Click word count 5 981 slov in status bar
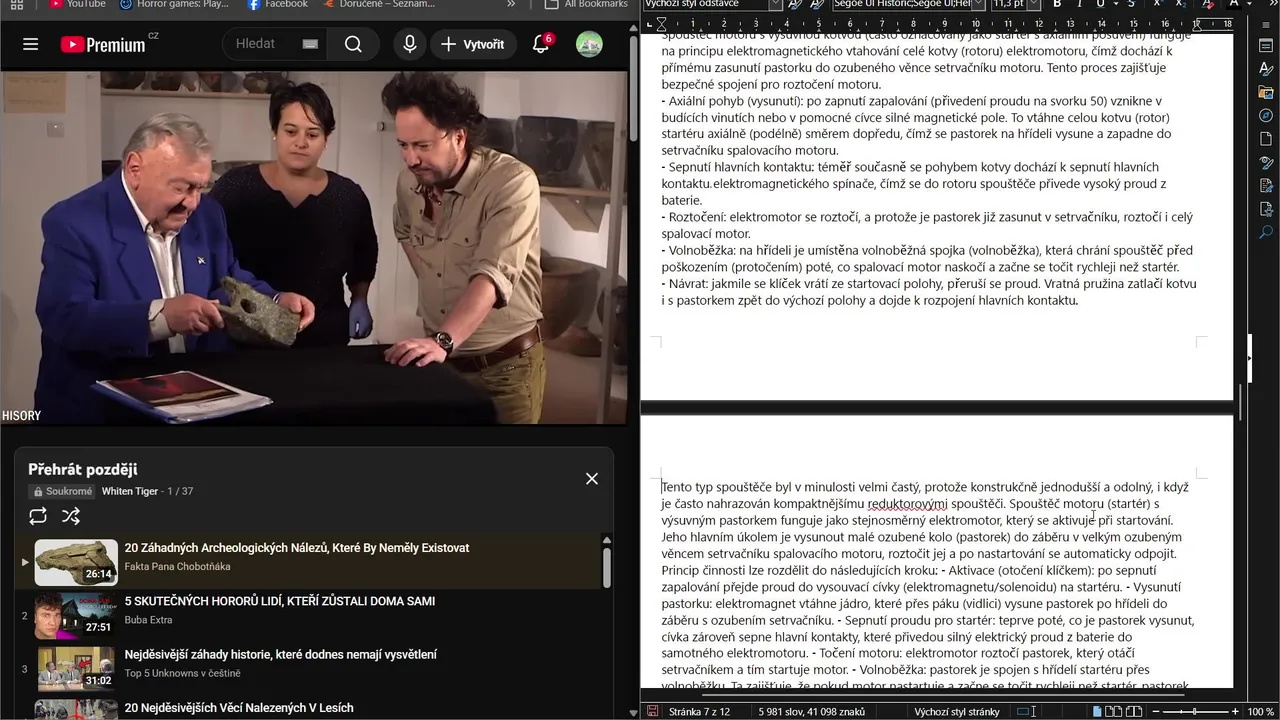This screenshot has height=720, width=1280. pyautogui.click(x=811, y=712)
